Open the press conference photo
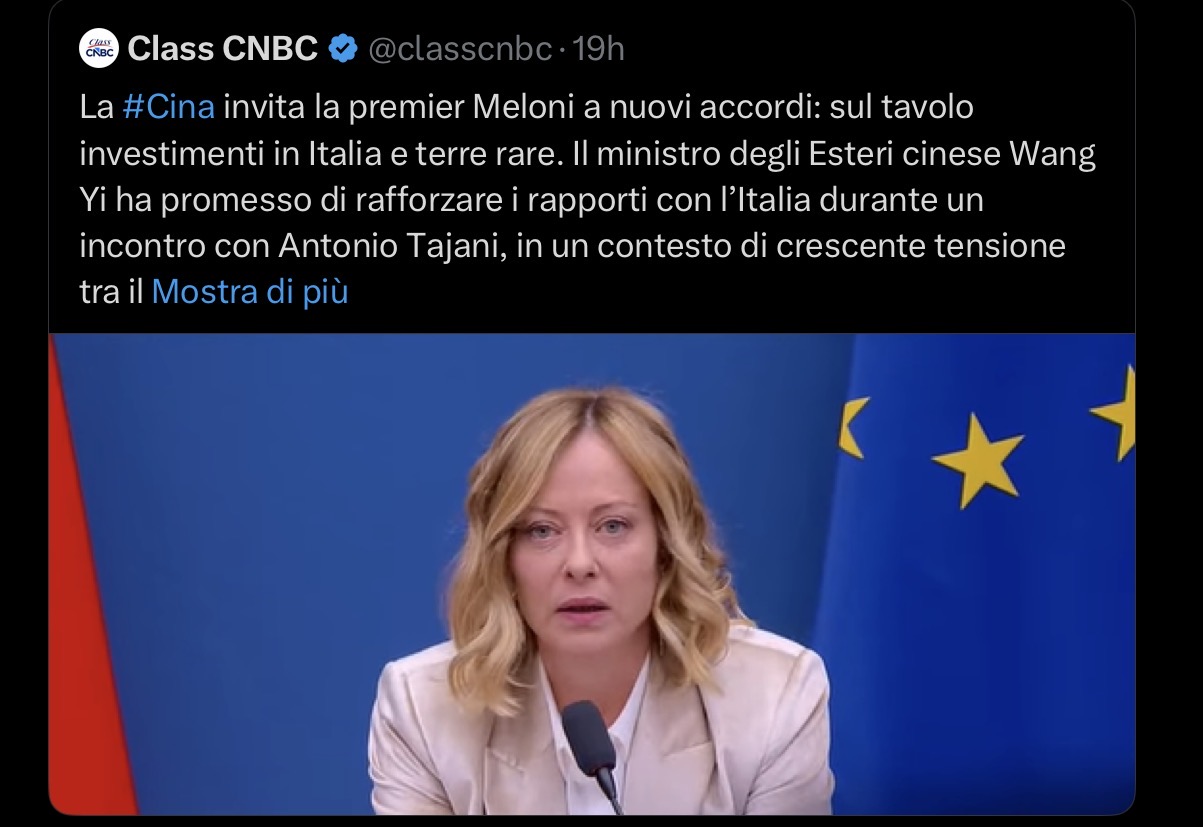Image resolution: width=1203 pixels, height=827 pixels. pos(592,574)
